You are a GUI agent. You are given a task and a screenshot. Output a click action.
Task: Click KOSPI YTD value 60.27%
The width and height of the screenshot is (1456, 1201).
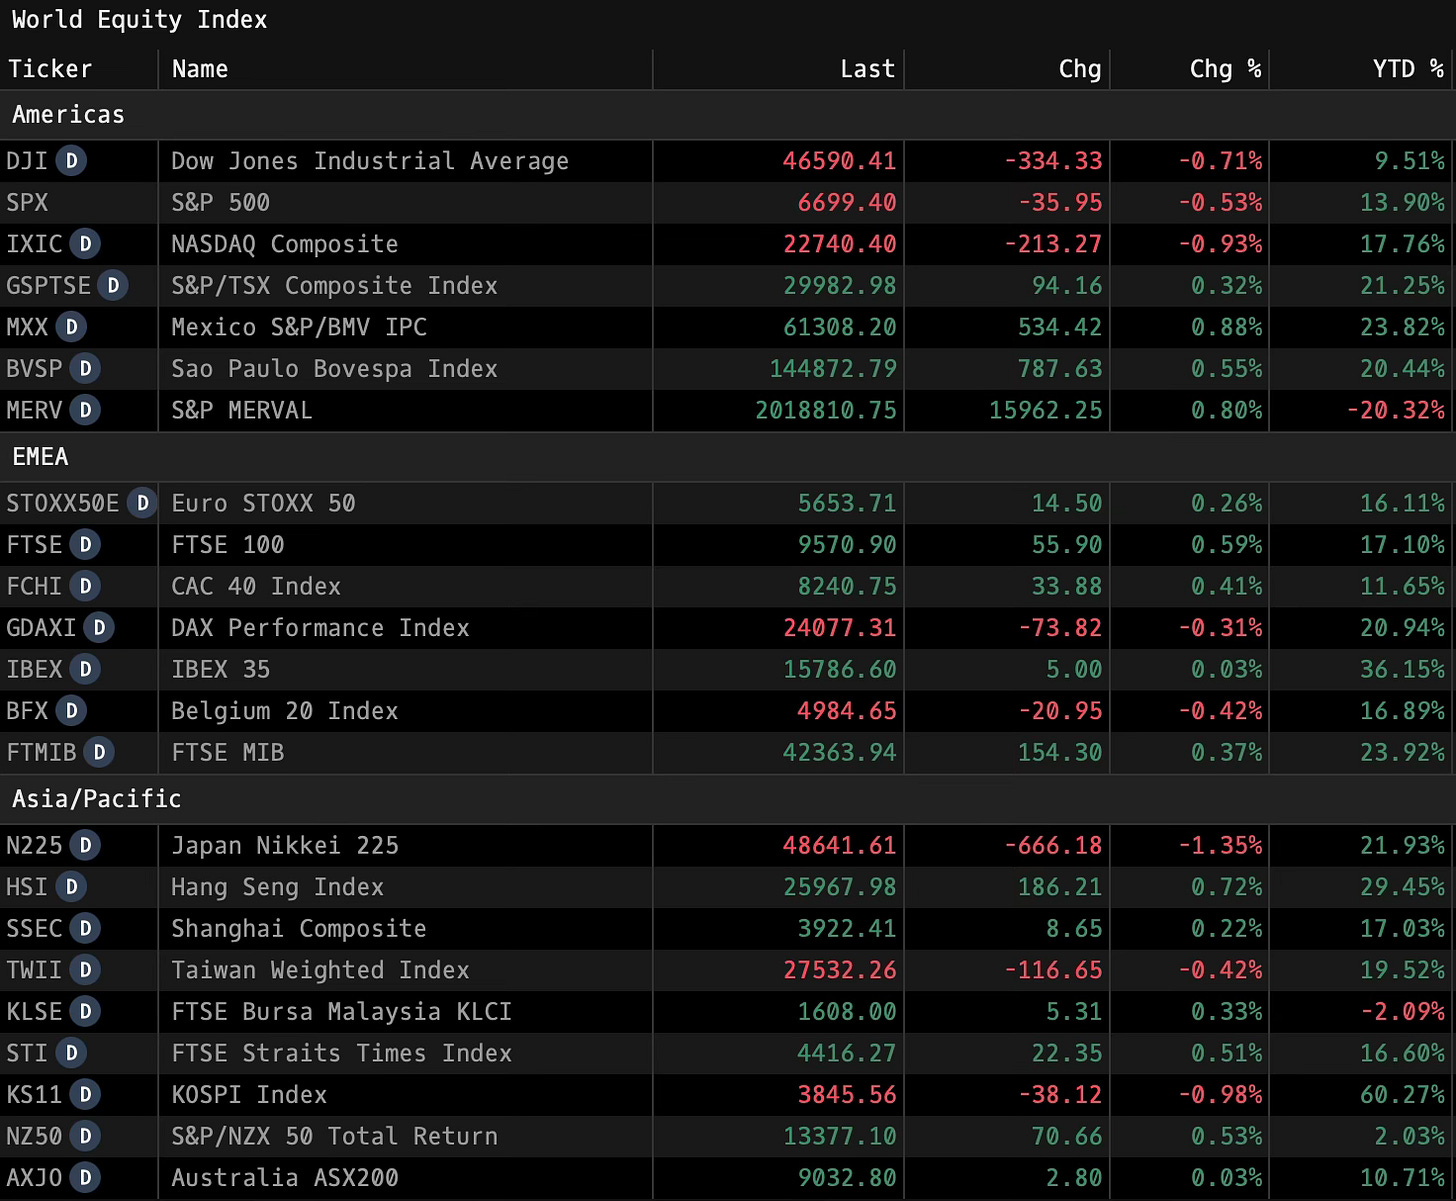[1403, 1095]
